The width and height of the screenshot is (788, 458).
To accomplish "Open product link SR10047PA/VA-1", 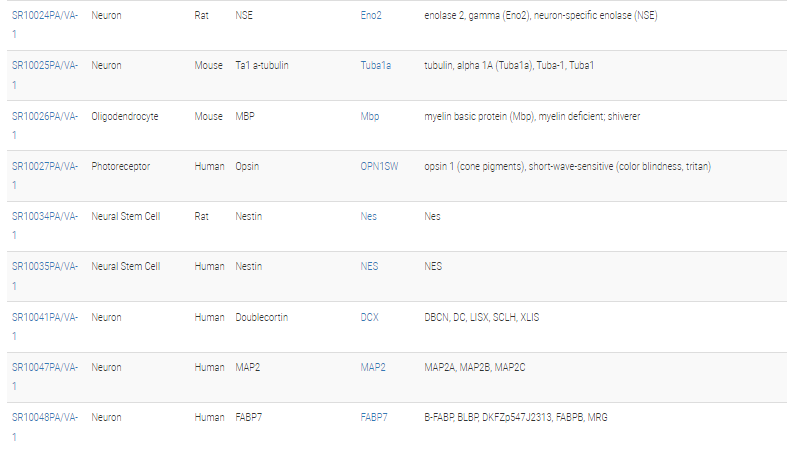I will [x=45, y=377].
